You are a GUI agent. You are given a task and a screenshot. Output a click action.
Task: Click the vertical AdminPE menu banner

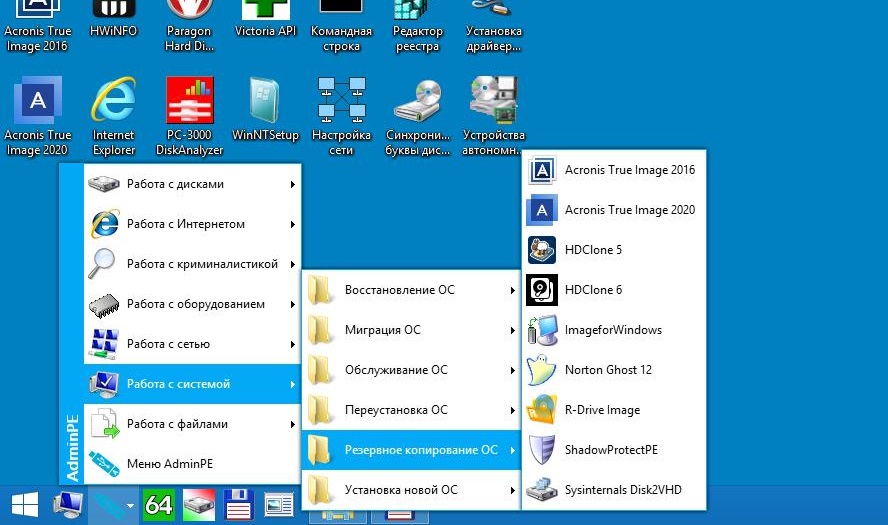[72, 324]
